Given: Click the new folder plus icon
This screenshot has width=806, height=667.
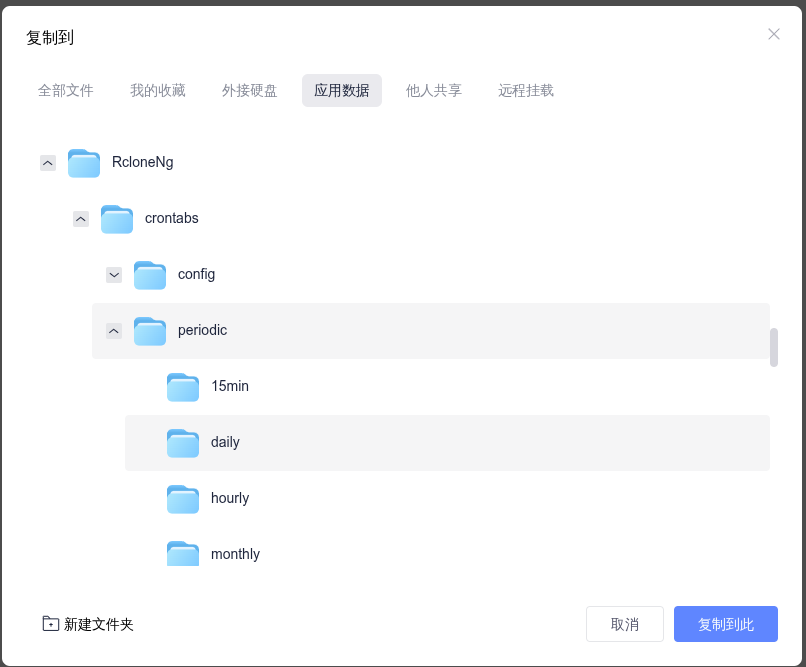Looking at the screenshot, I should click(x=50, y=623).
